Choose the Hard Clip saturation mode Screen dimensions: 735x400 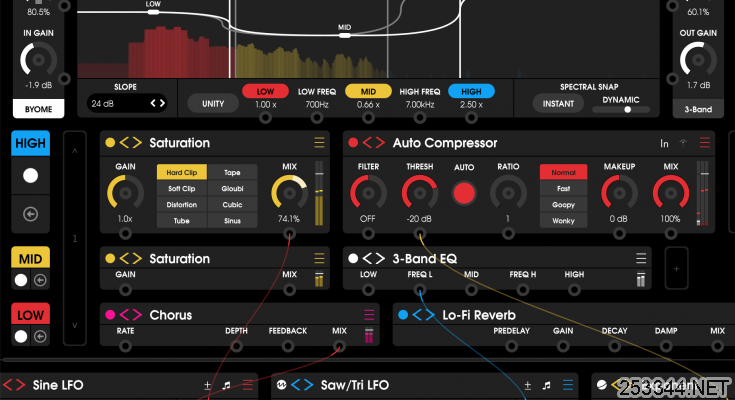[x=182, y=172]
